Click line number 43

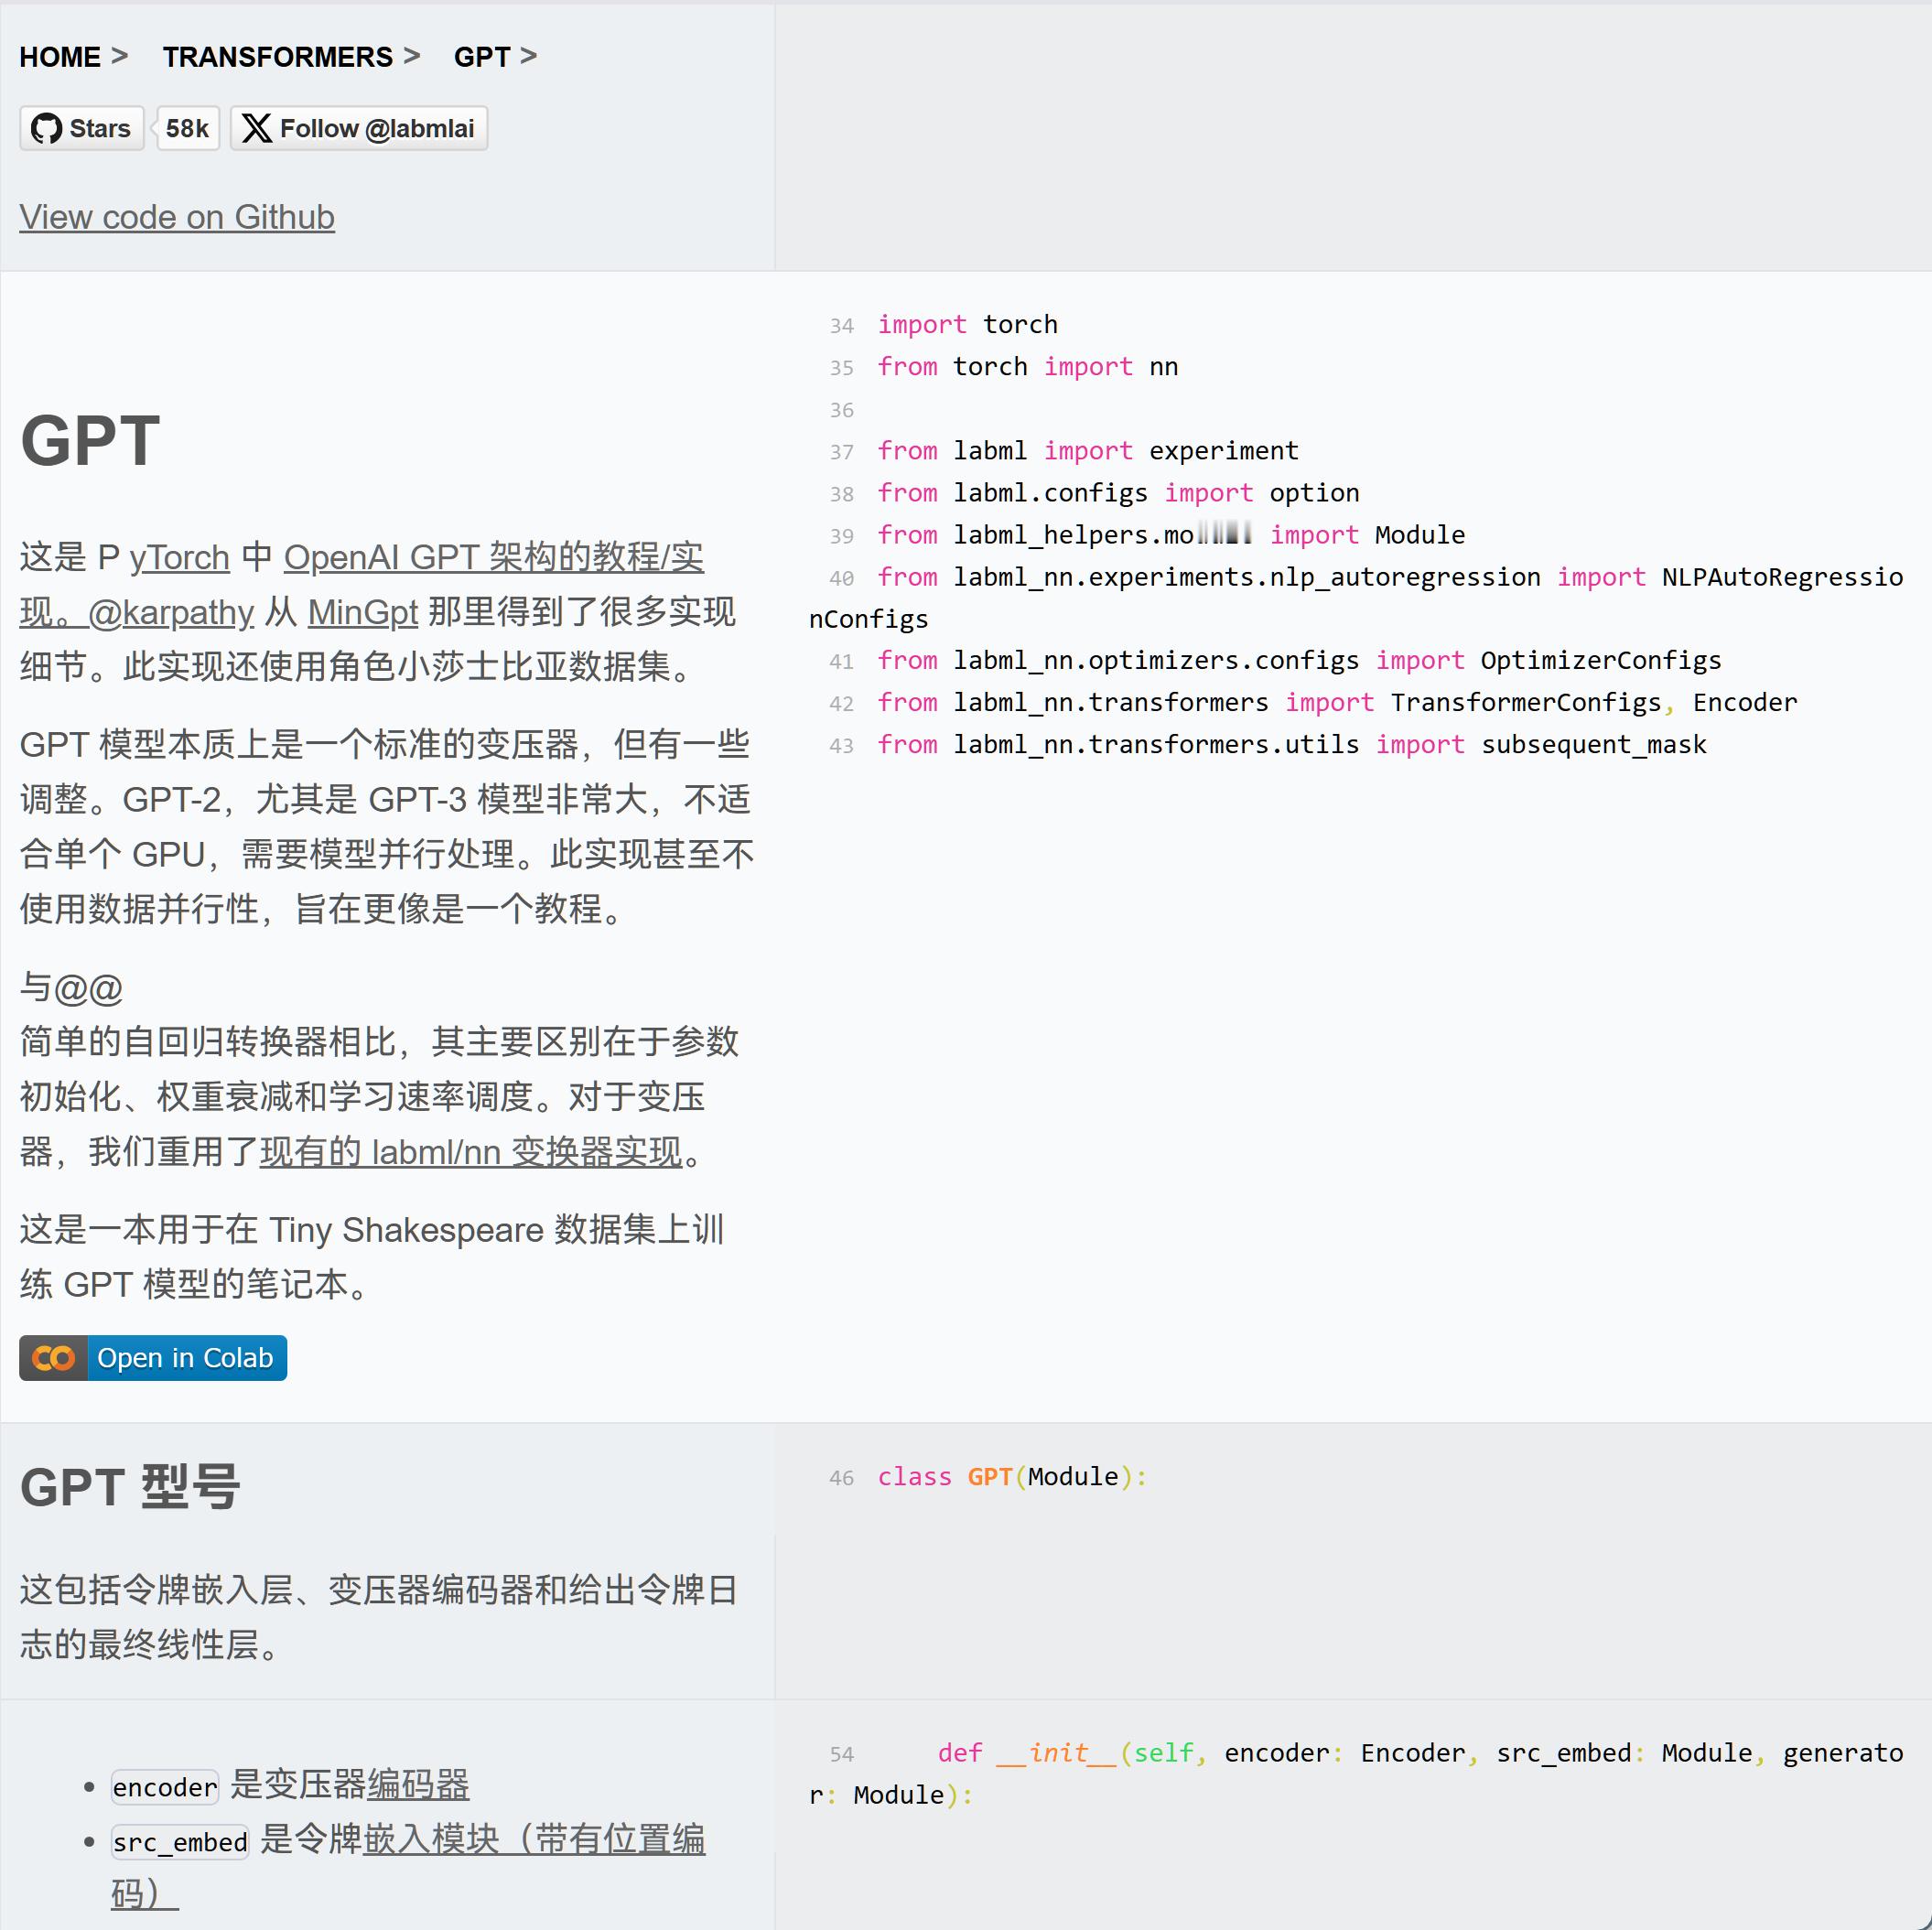coord(841,746)
